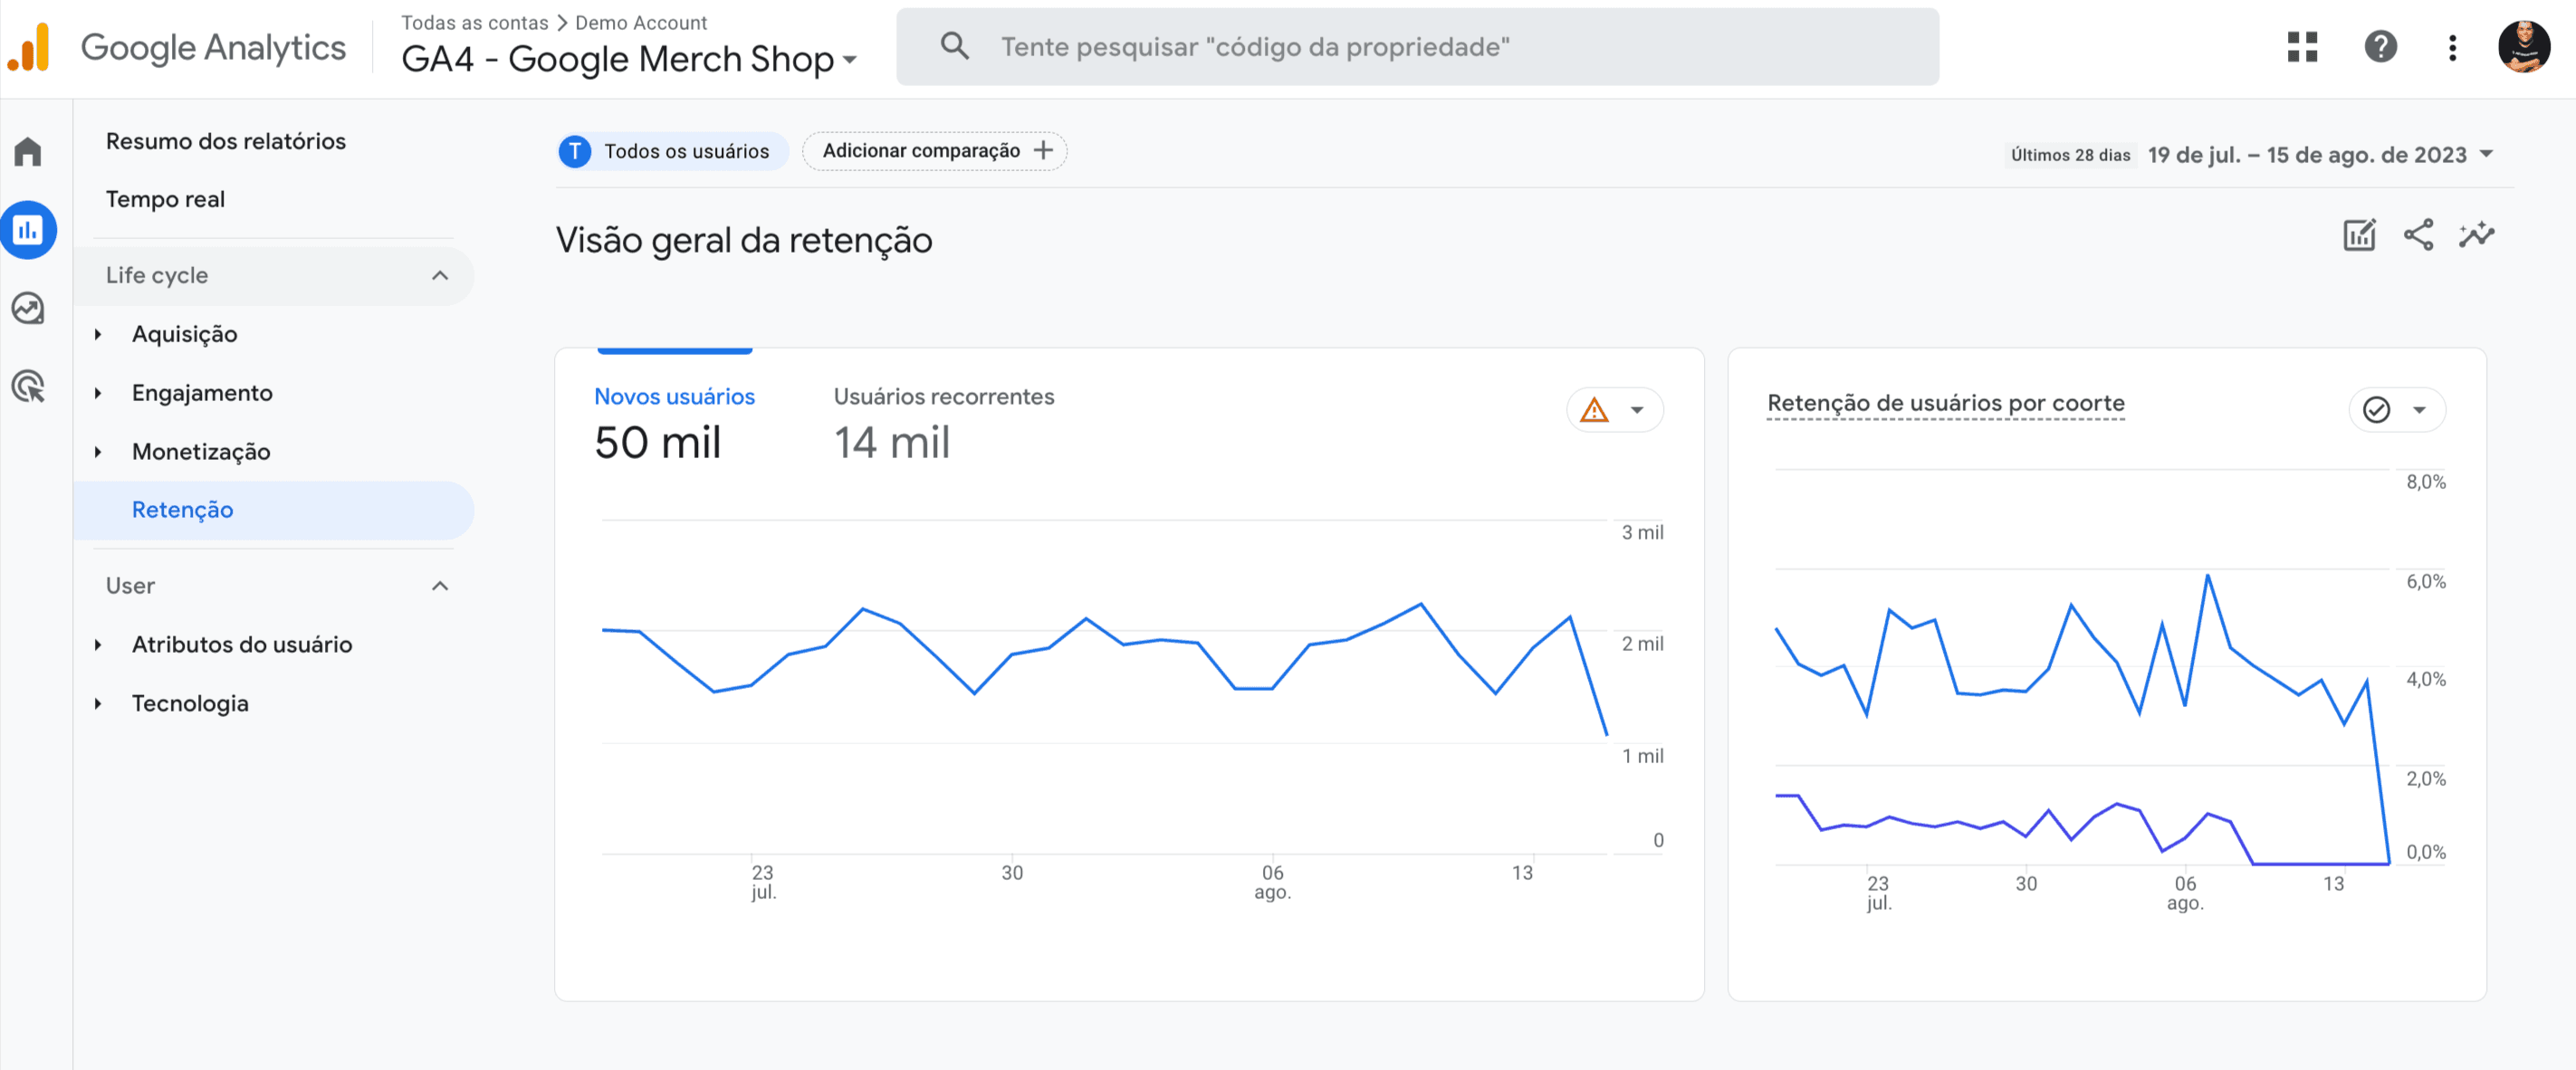Screen dimensions: 2576x1070
Task: Open the Explore icon in left rail
Action: [28, 308]
